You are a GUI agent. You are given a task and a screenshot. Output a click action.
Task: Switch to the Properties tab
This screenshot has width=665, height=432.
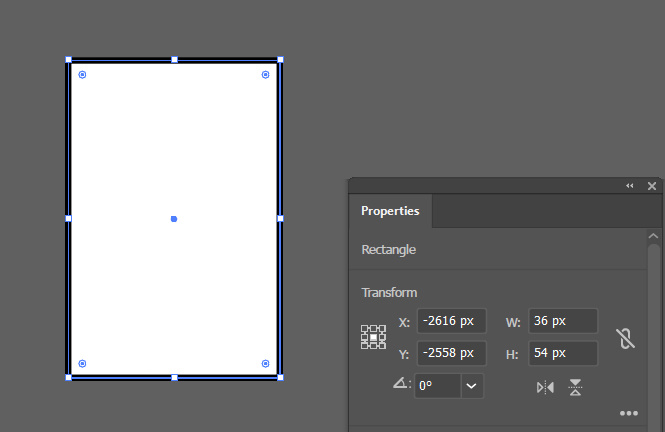390,211
